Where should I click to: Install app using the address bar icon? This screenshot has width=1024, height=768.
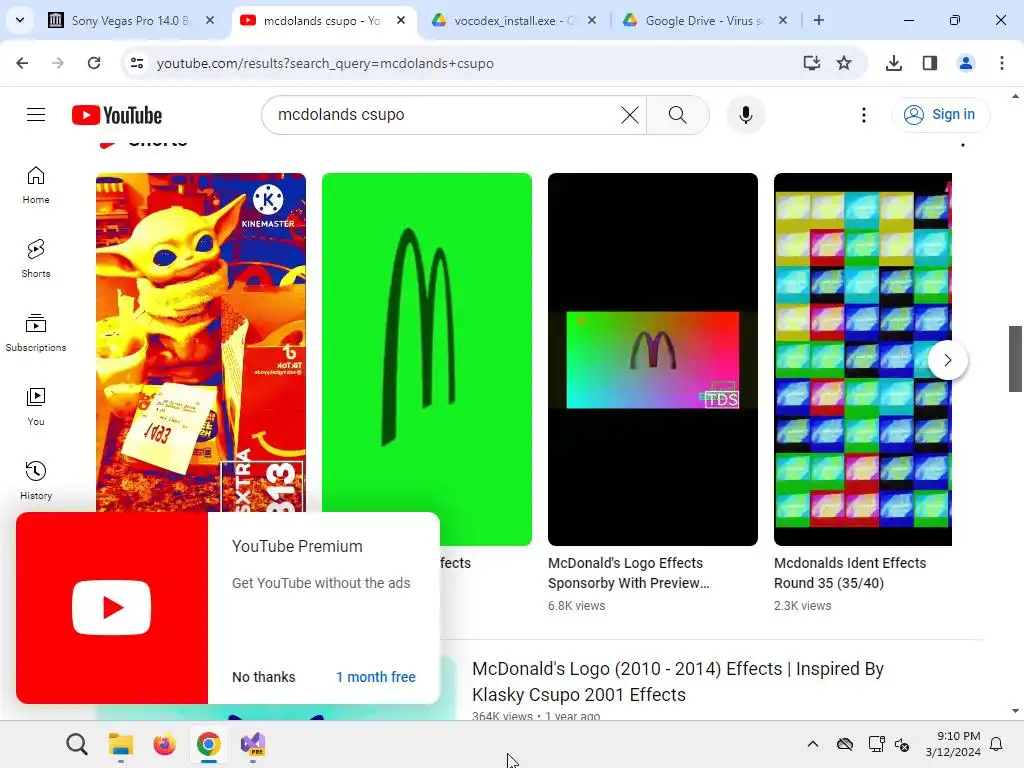[x=811, y=63]
